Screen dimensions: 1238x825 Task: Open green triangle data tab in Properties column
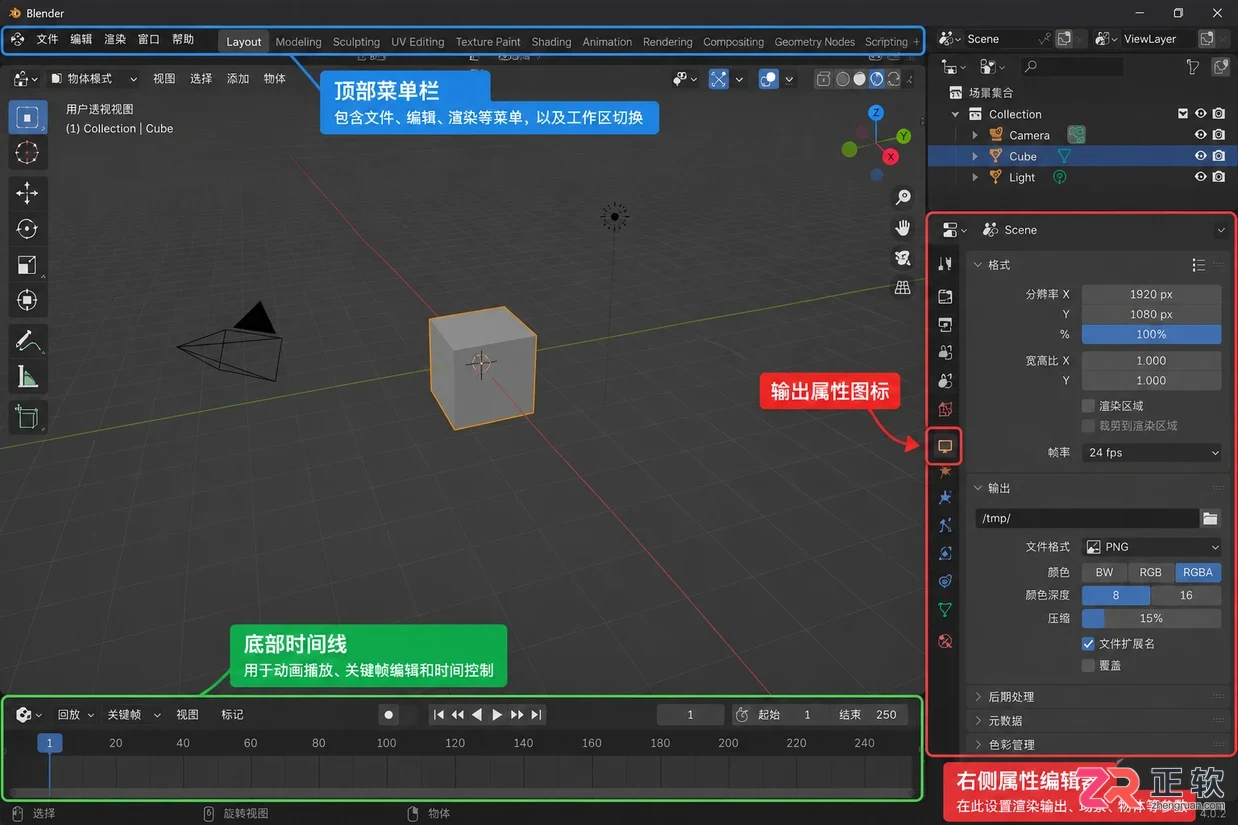(945, 610)
